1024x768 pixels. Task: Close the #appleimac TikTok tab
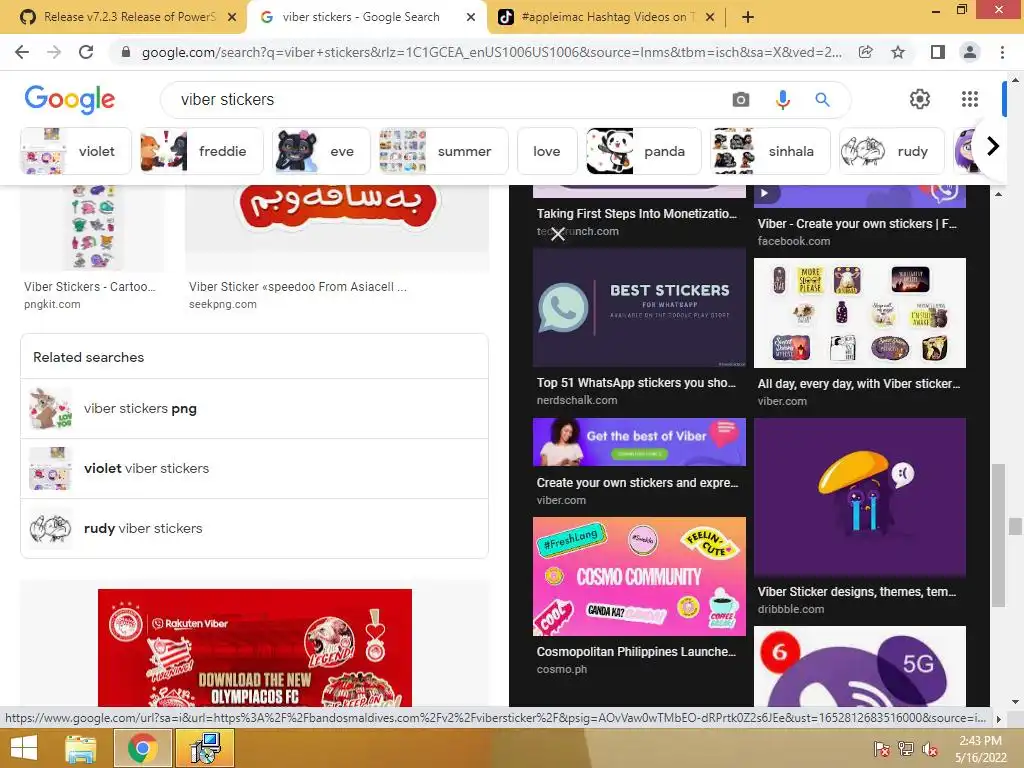[x=711, y=18]
